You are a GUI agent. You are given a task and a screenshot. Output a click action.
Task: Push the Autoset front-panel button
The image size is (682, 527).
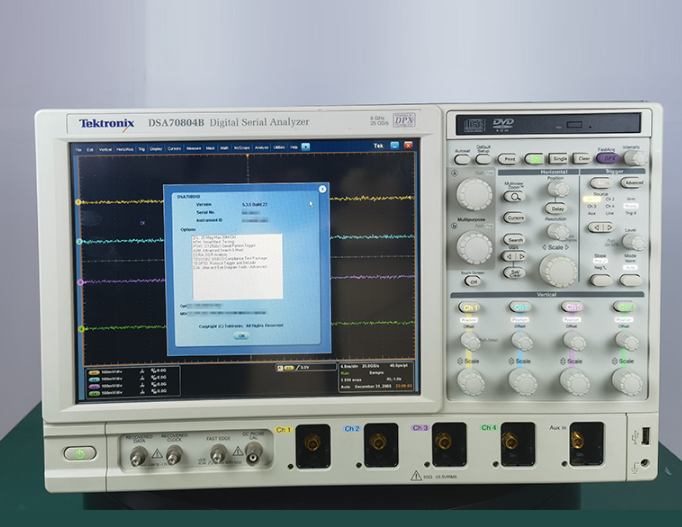pos(462,159)
